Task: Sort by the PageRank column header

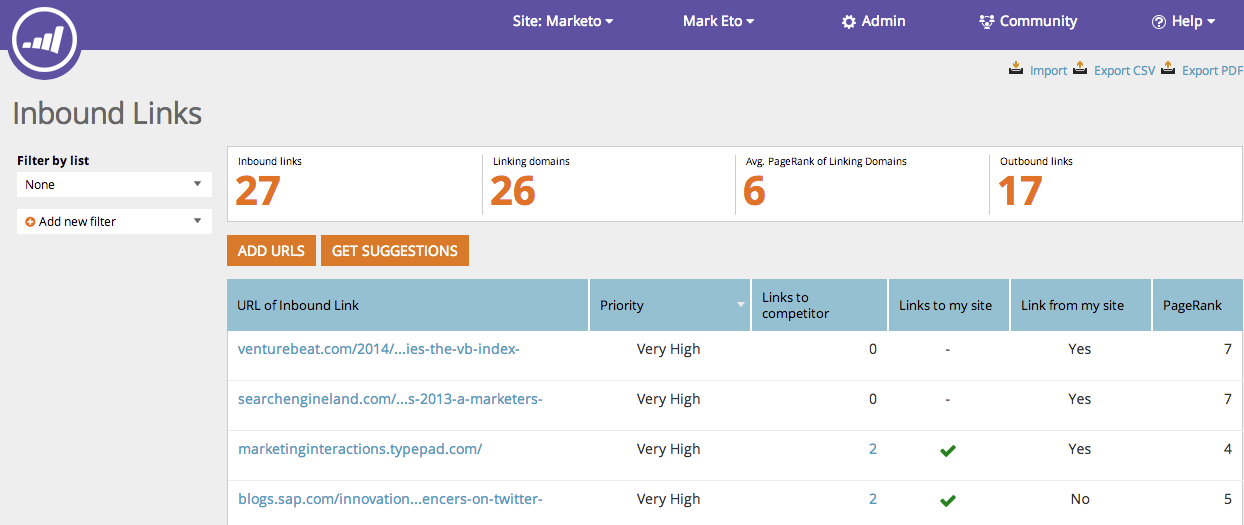Action: point(1192,305)
